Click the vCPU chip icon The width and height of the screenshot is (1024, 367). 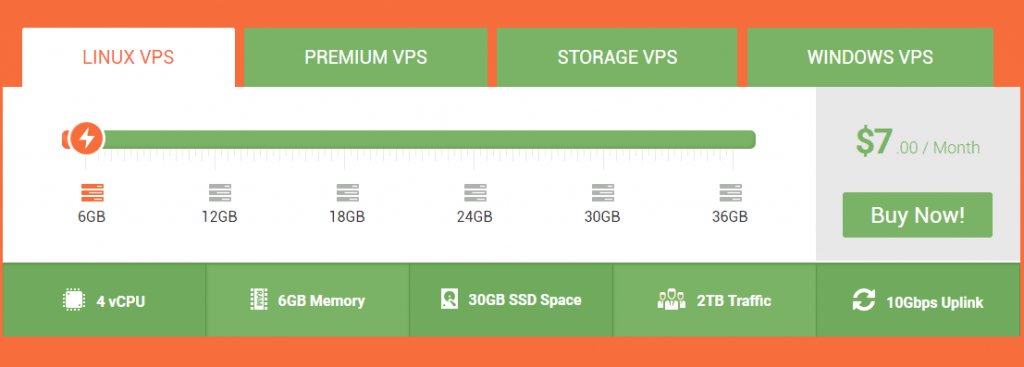pyautogui.click(x=74, y=300)
